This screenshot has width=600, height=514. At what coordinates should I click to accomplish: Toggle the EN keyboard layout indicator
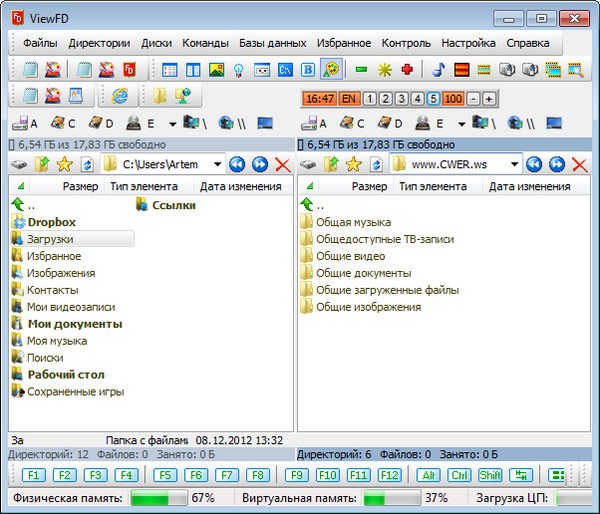[350, 98]
